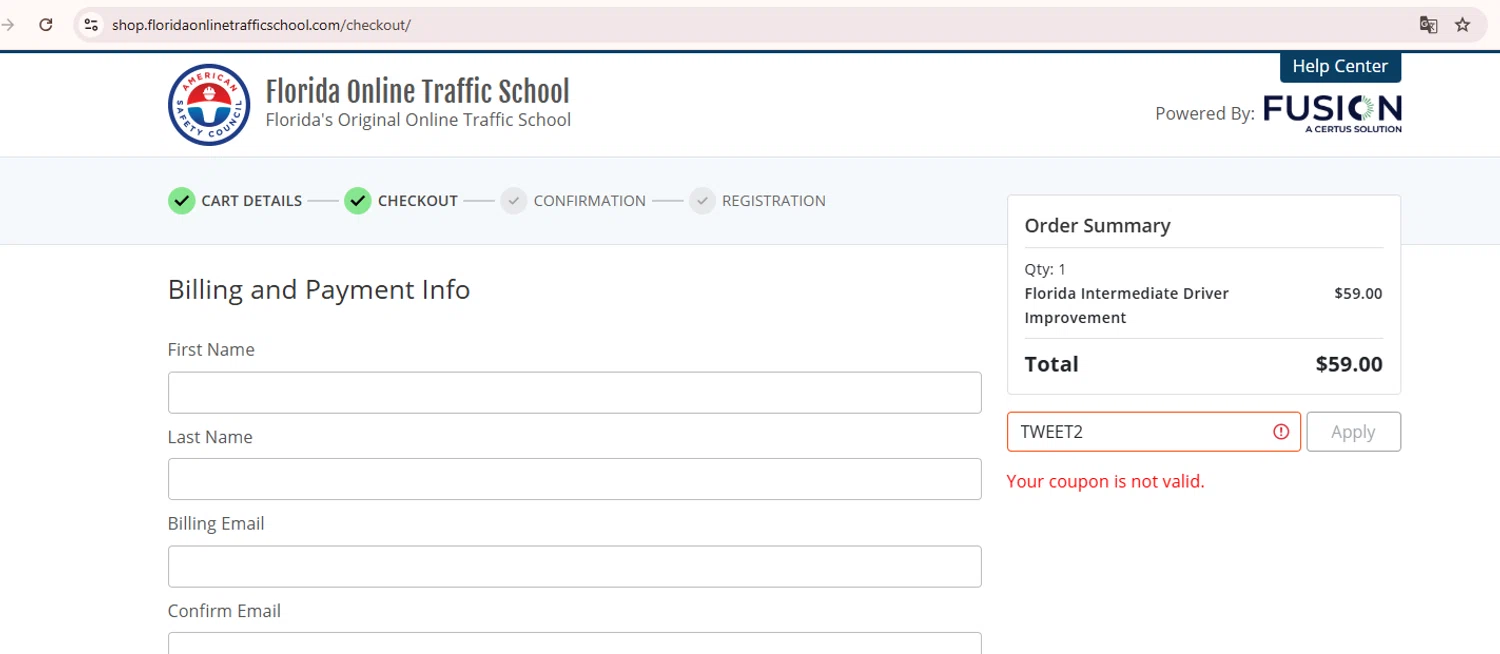Select the Registration step label
Viewport: 1500px width, 654px height.
(x=774, y=201)
